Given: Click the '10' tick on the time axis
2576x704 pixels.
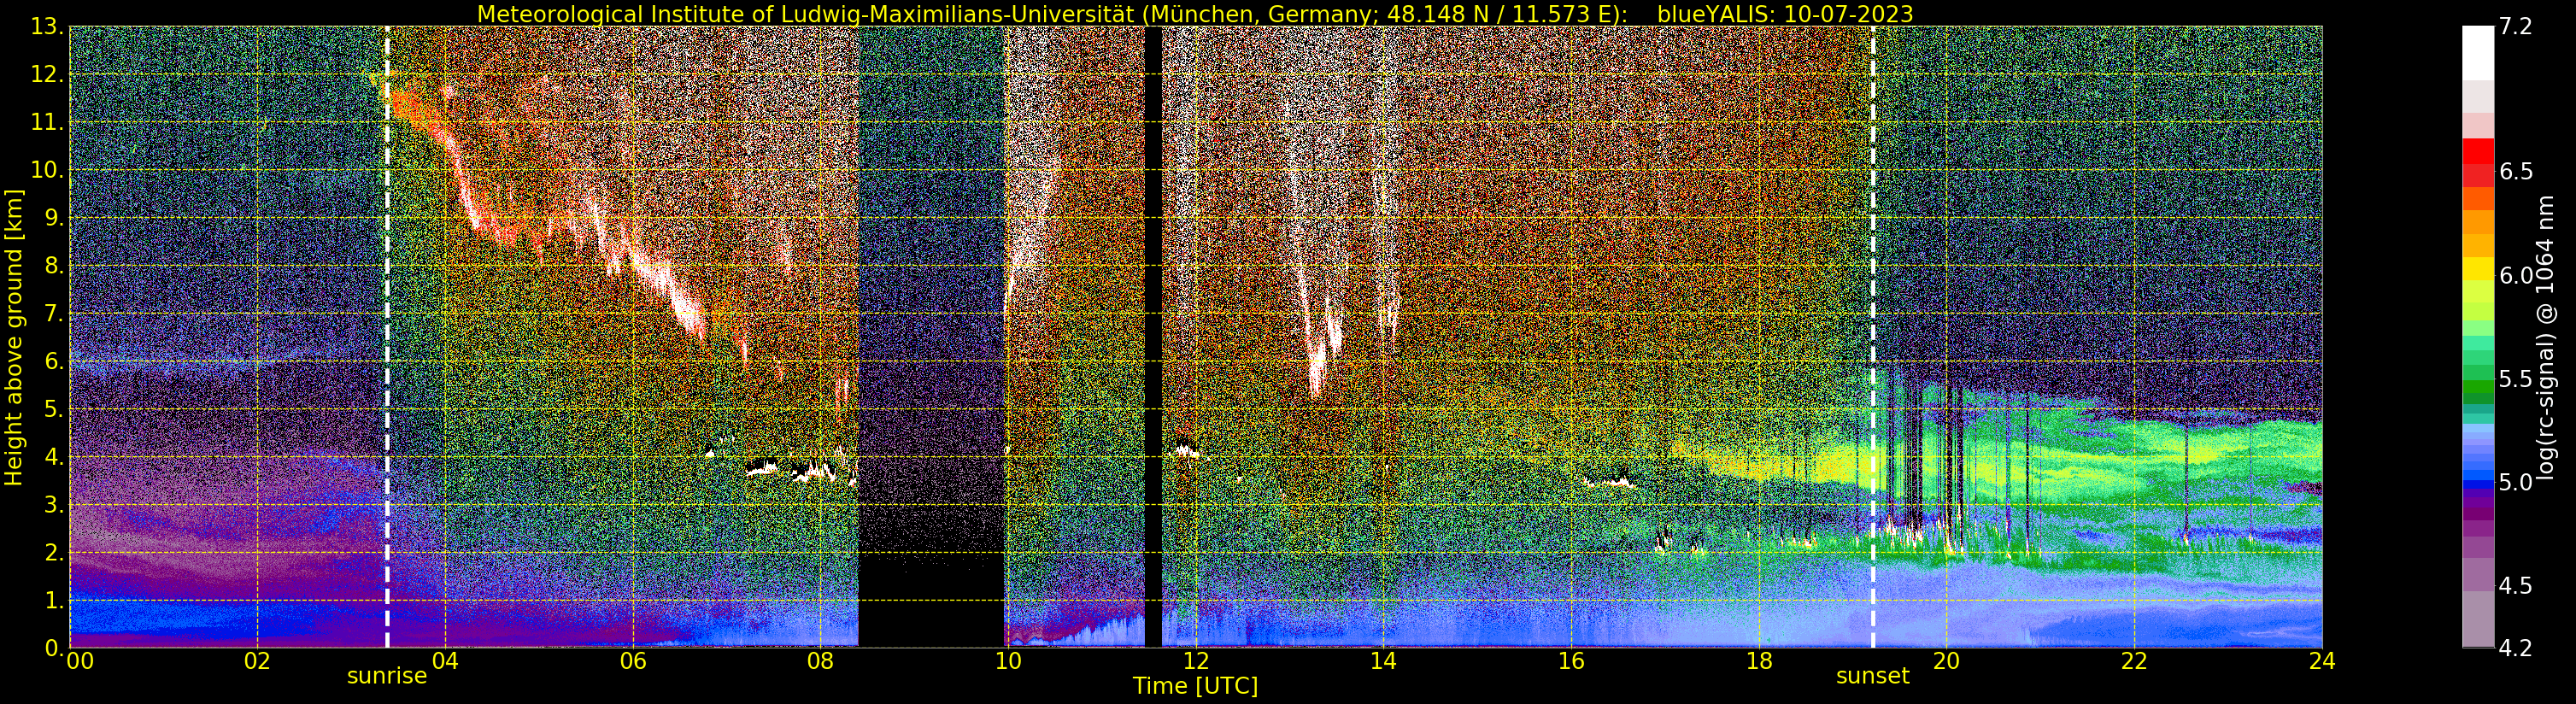Looking at the screenshot, I should tap(1008, 661).
